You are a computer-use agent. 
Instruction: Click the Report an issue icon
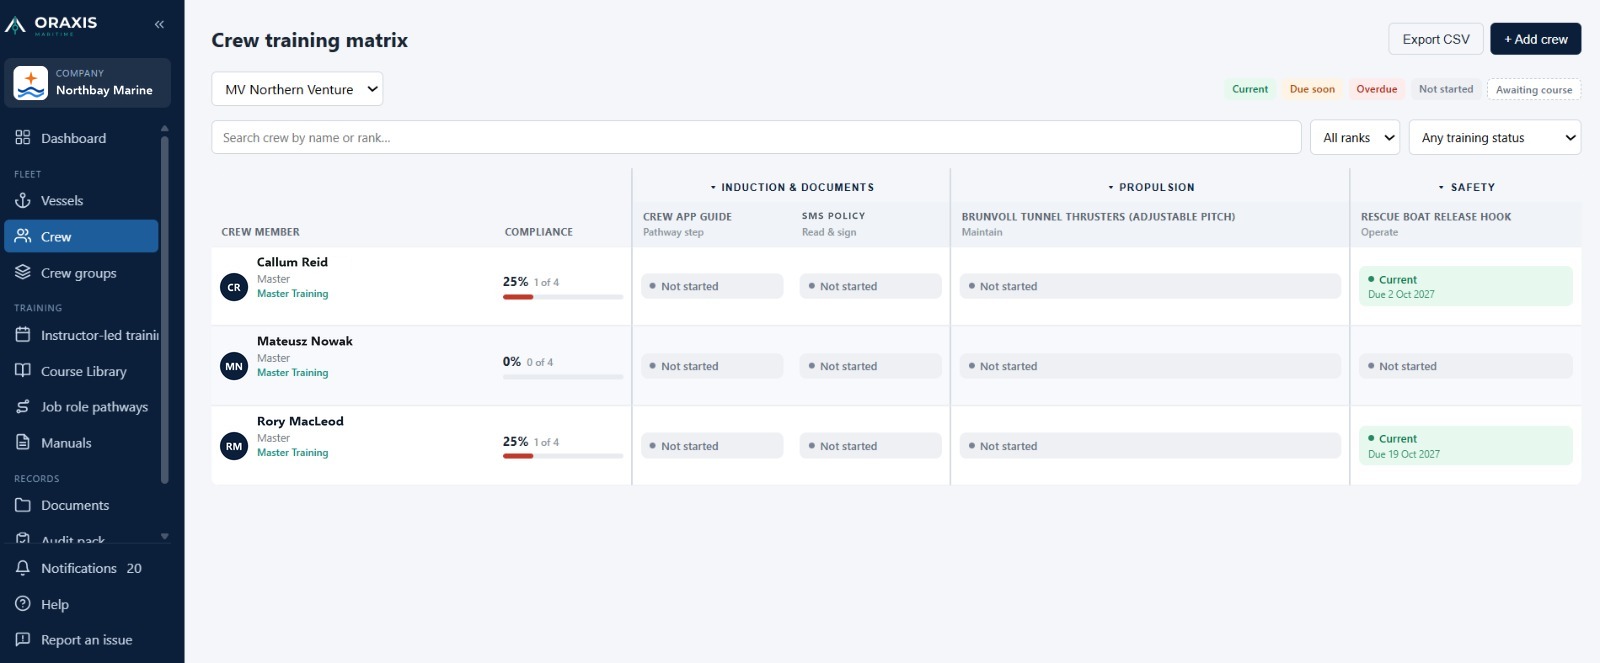23,640
